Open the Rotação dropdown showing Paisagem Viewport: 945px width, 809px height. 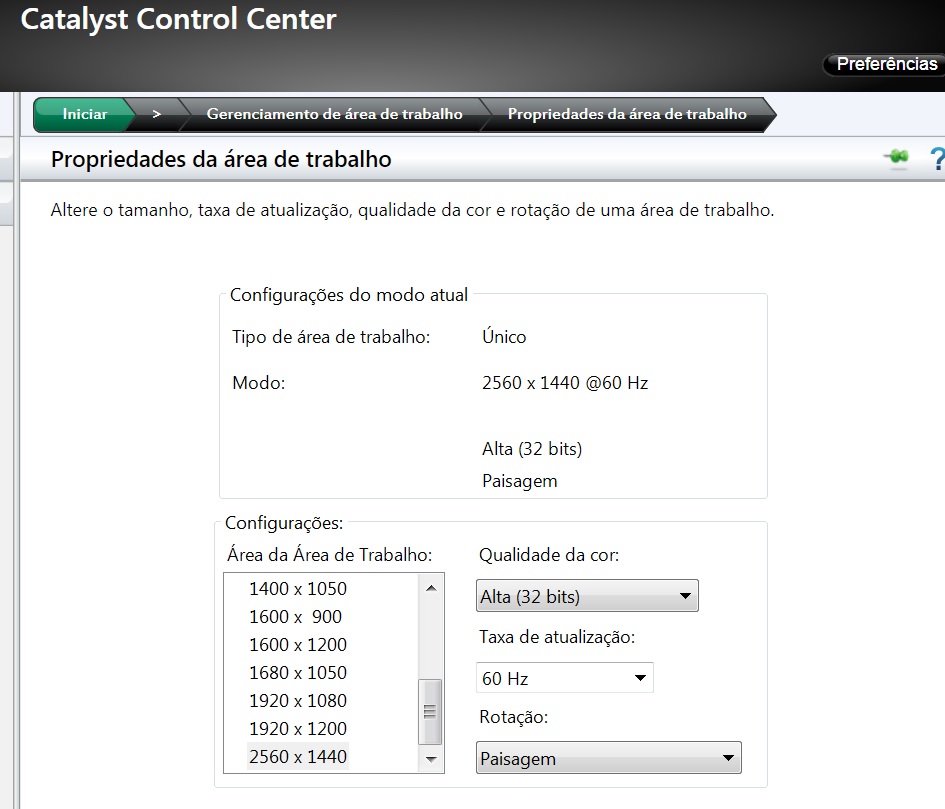click(x=608, y=759)
